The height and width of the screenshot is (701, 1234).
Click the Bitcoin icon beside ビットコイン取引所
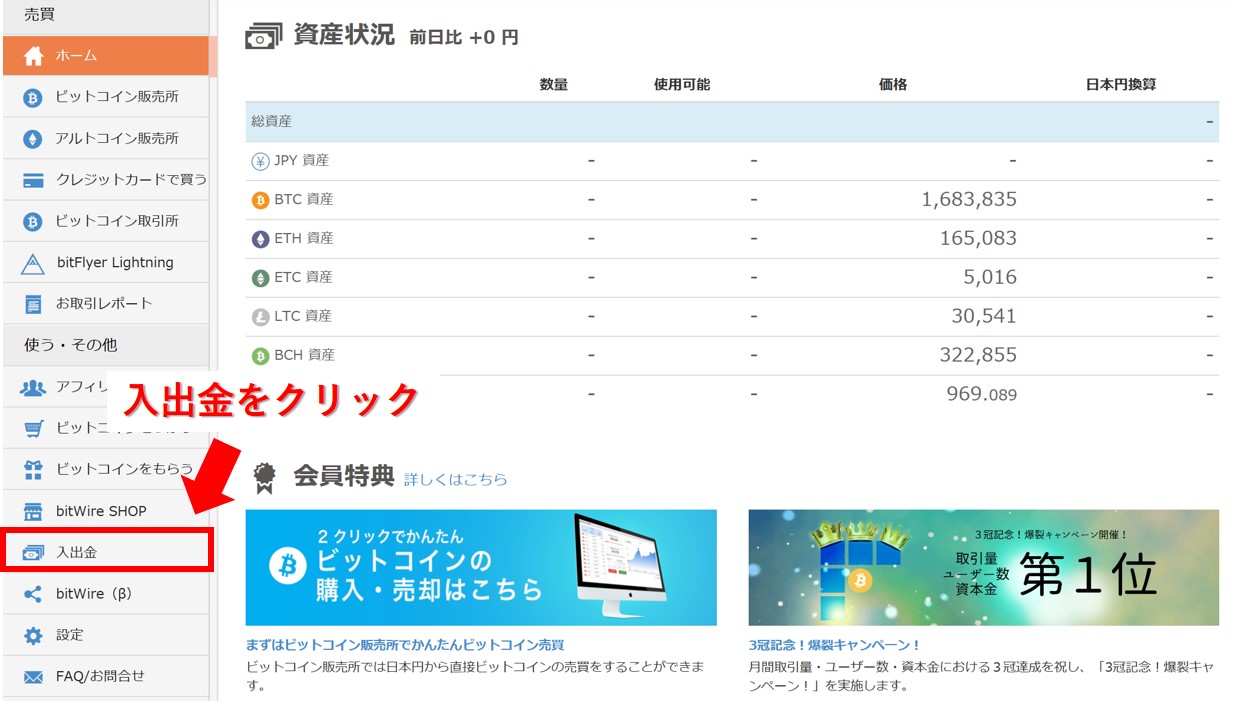click(x=33, y=221)
